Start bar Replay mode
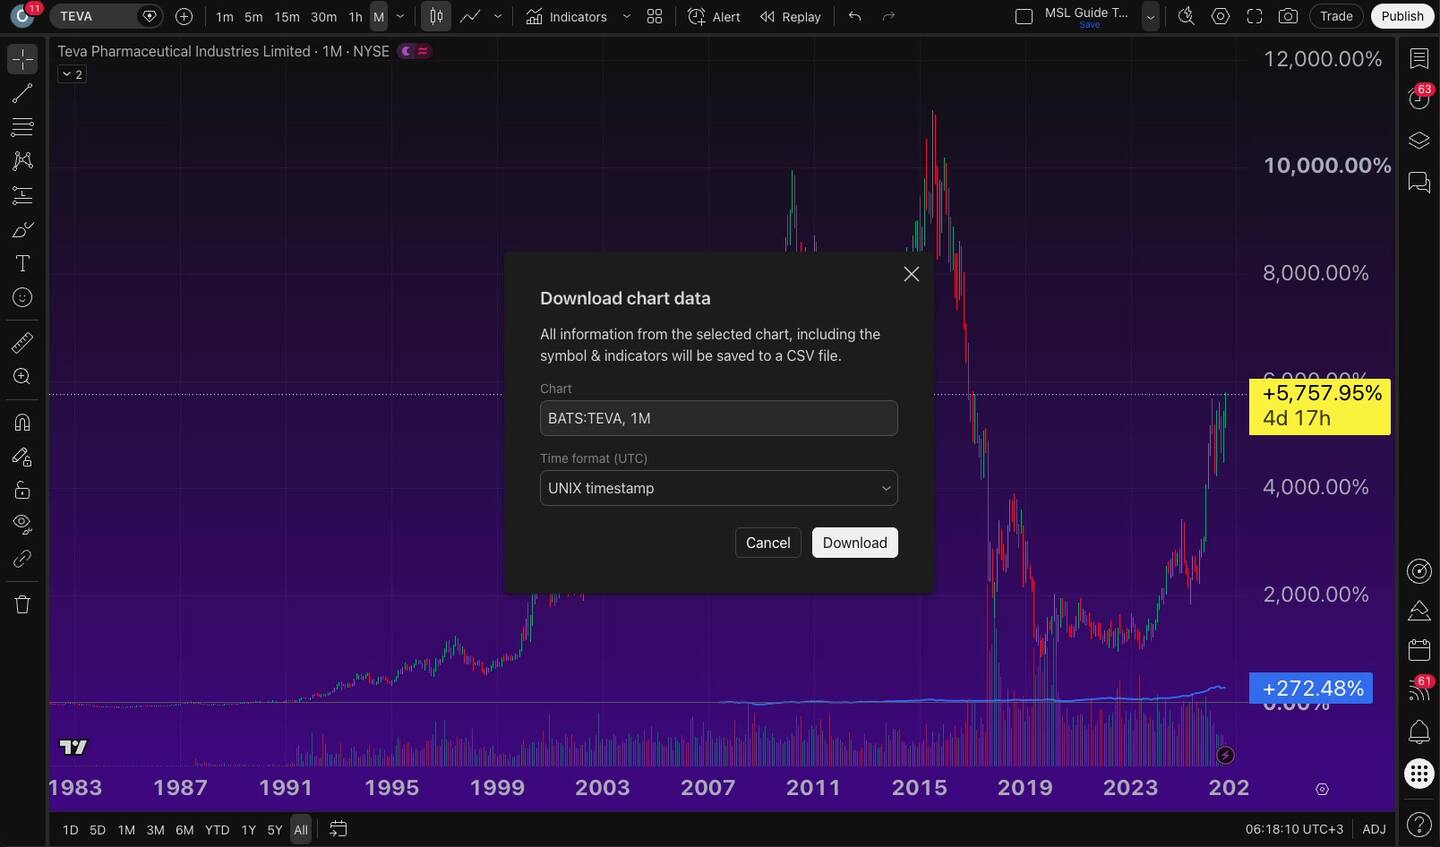The height and width of the screenshot is (847, 1440). click(x=790, y=17)
